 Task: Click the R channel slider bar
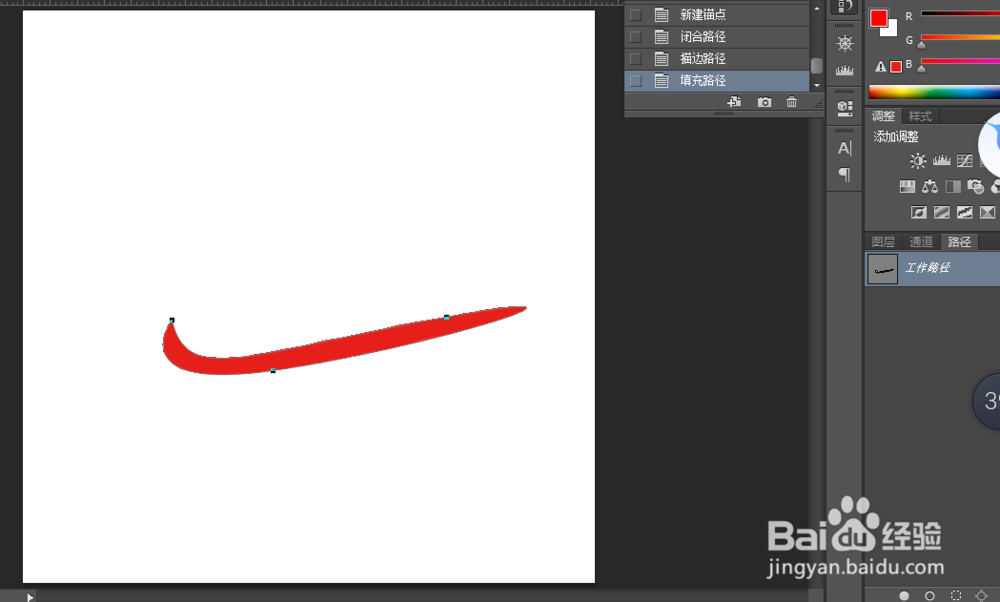coord(960,13)
